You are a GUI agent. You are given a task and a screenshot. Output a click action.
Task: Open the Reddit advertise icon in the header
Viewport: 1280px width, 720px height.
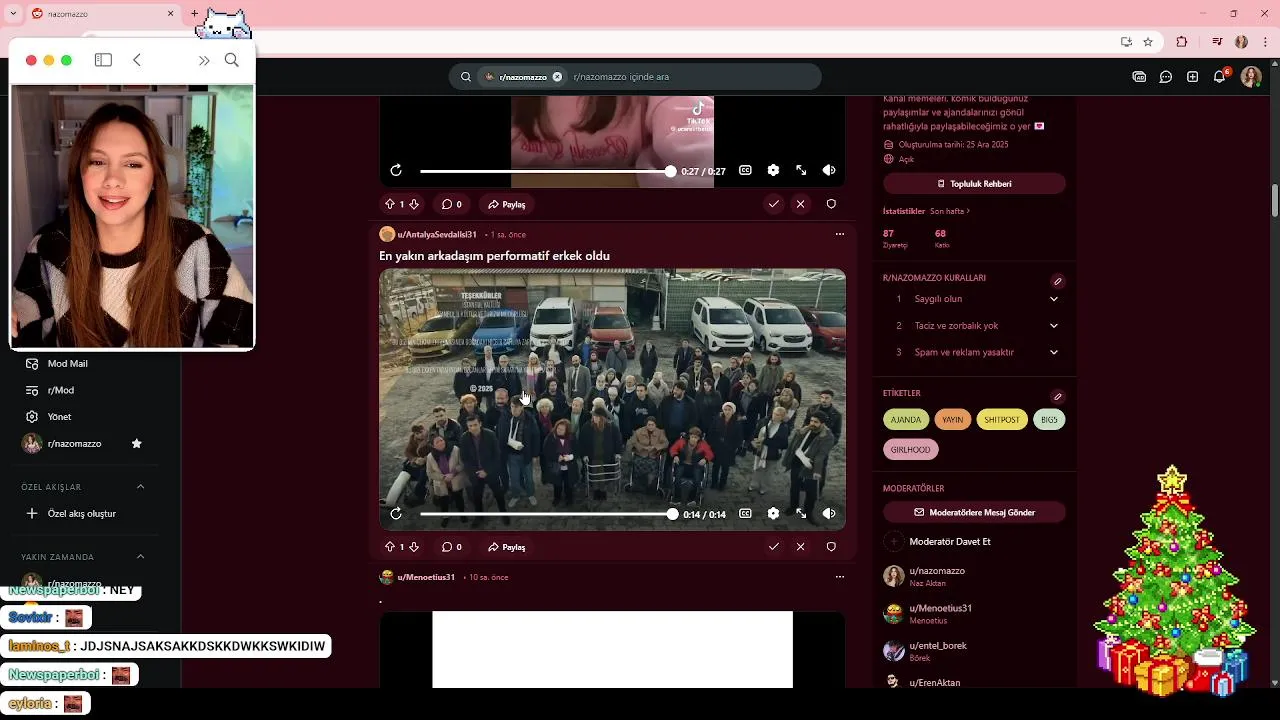coord(1139,77)
